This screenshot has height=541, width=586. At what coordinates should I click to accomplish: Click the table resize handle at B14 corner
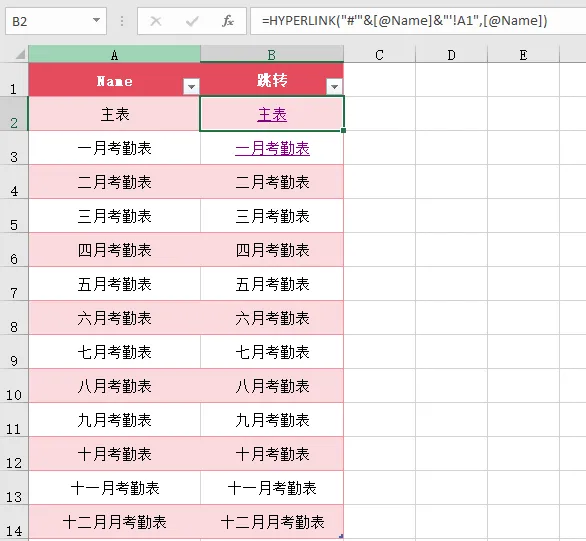(341, 536)
